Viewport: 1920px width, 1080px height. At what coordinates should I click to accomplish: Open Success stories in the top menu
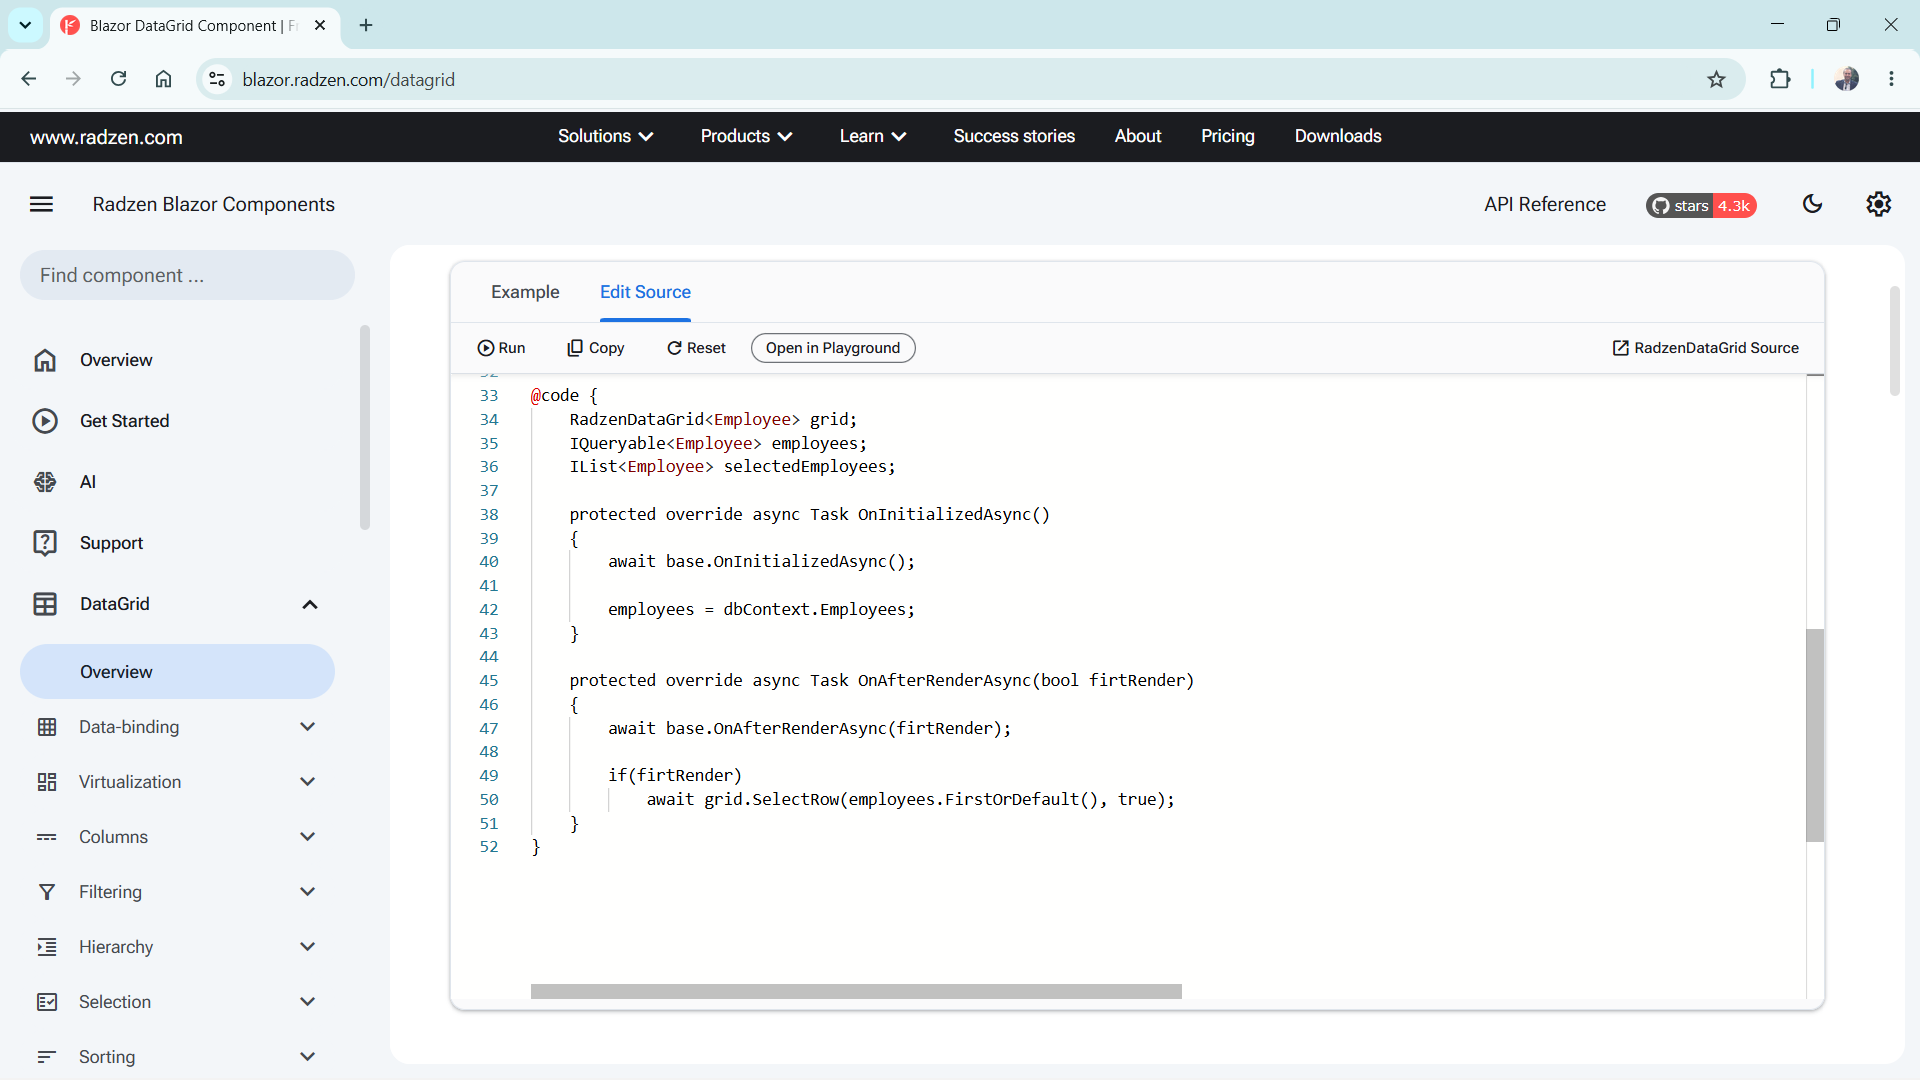[x=1014, y=136]
